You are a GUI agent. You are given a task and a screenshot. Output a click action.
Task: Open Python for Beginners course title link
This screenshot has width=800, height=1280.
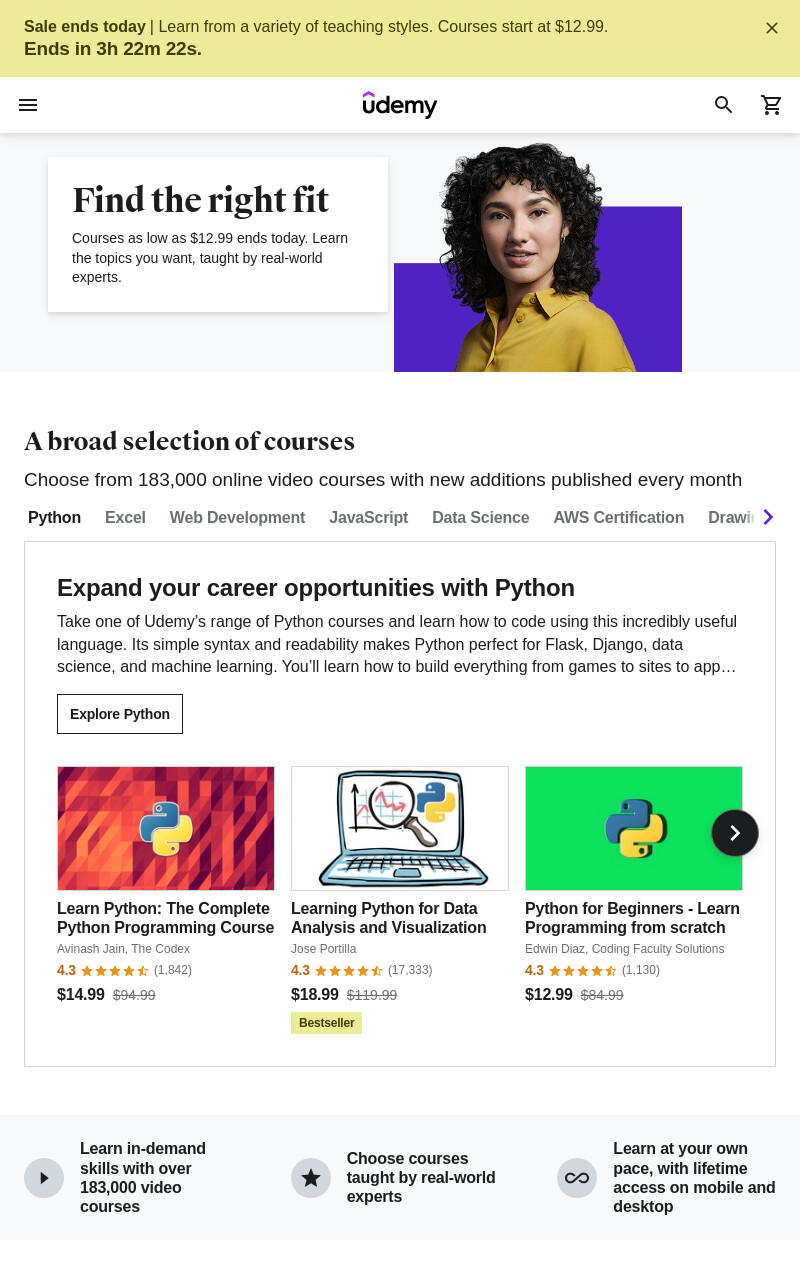click(x=632, y=918)
